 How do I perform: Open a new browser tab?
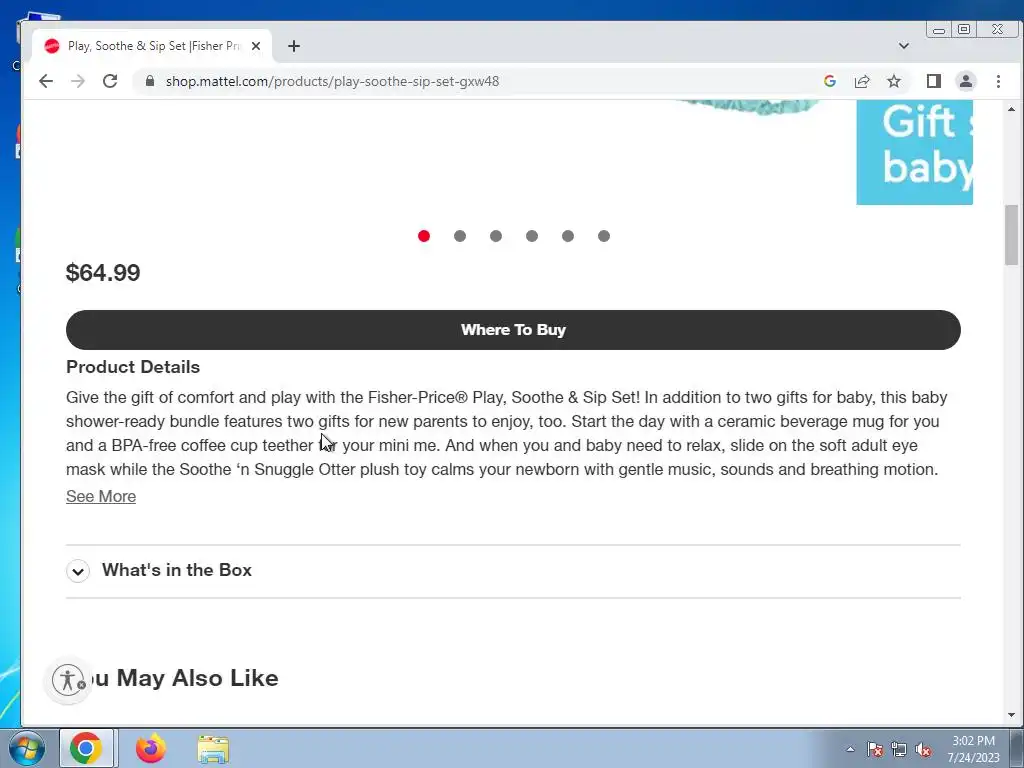(x=294, y=46)
